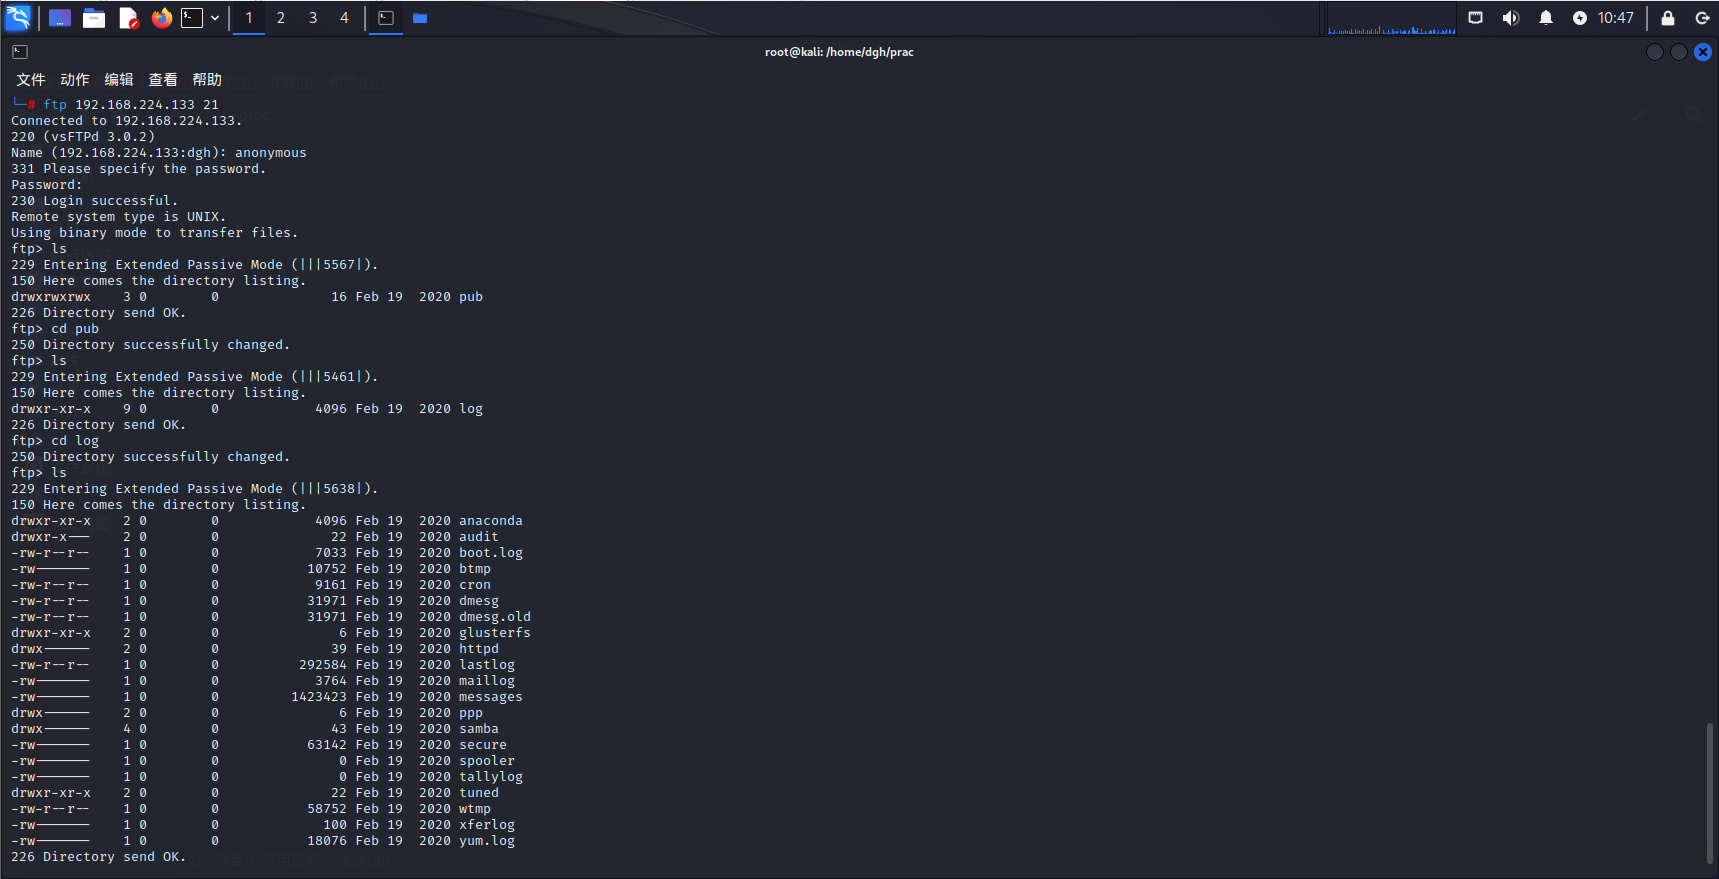Switch to workspace 2

click(x=281, y=18)
